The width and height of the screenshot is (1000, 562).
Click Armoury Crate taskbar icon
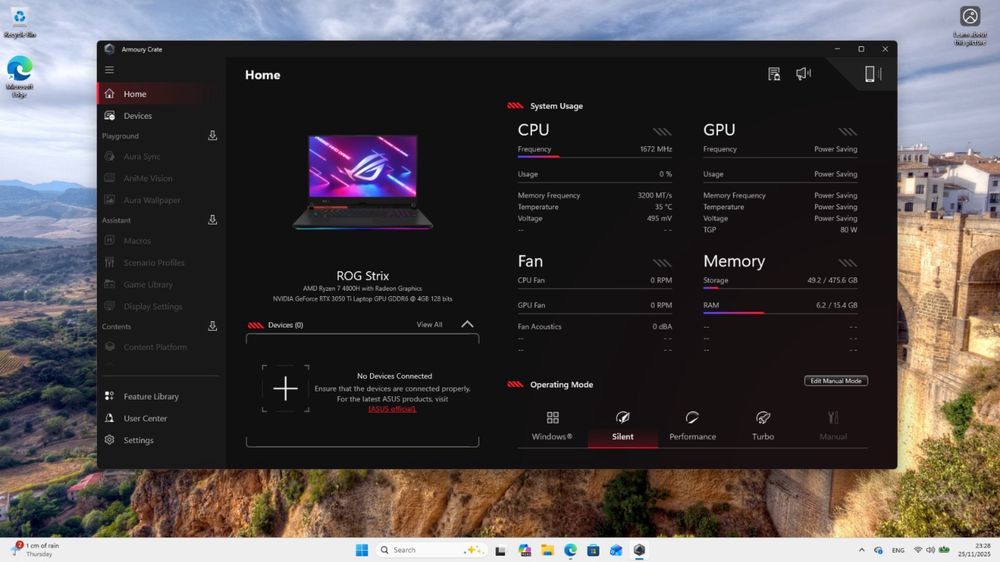point(639,550)
